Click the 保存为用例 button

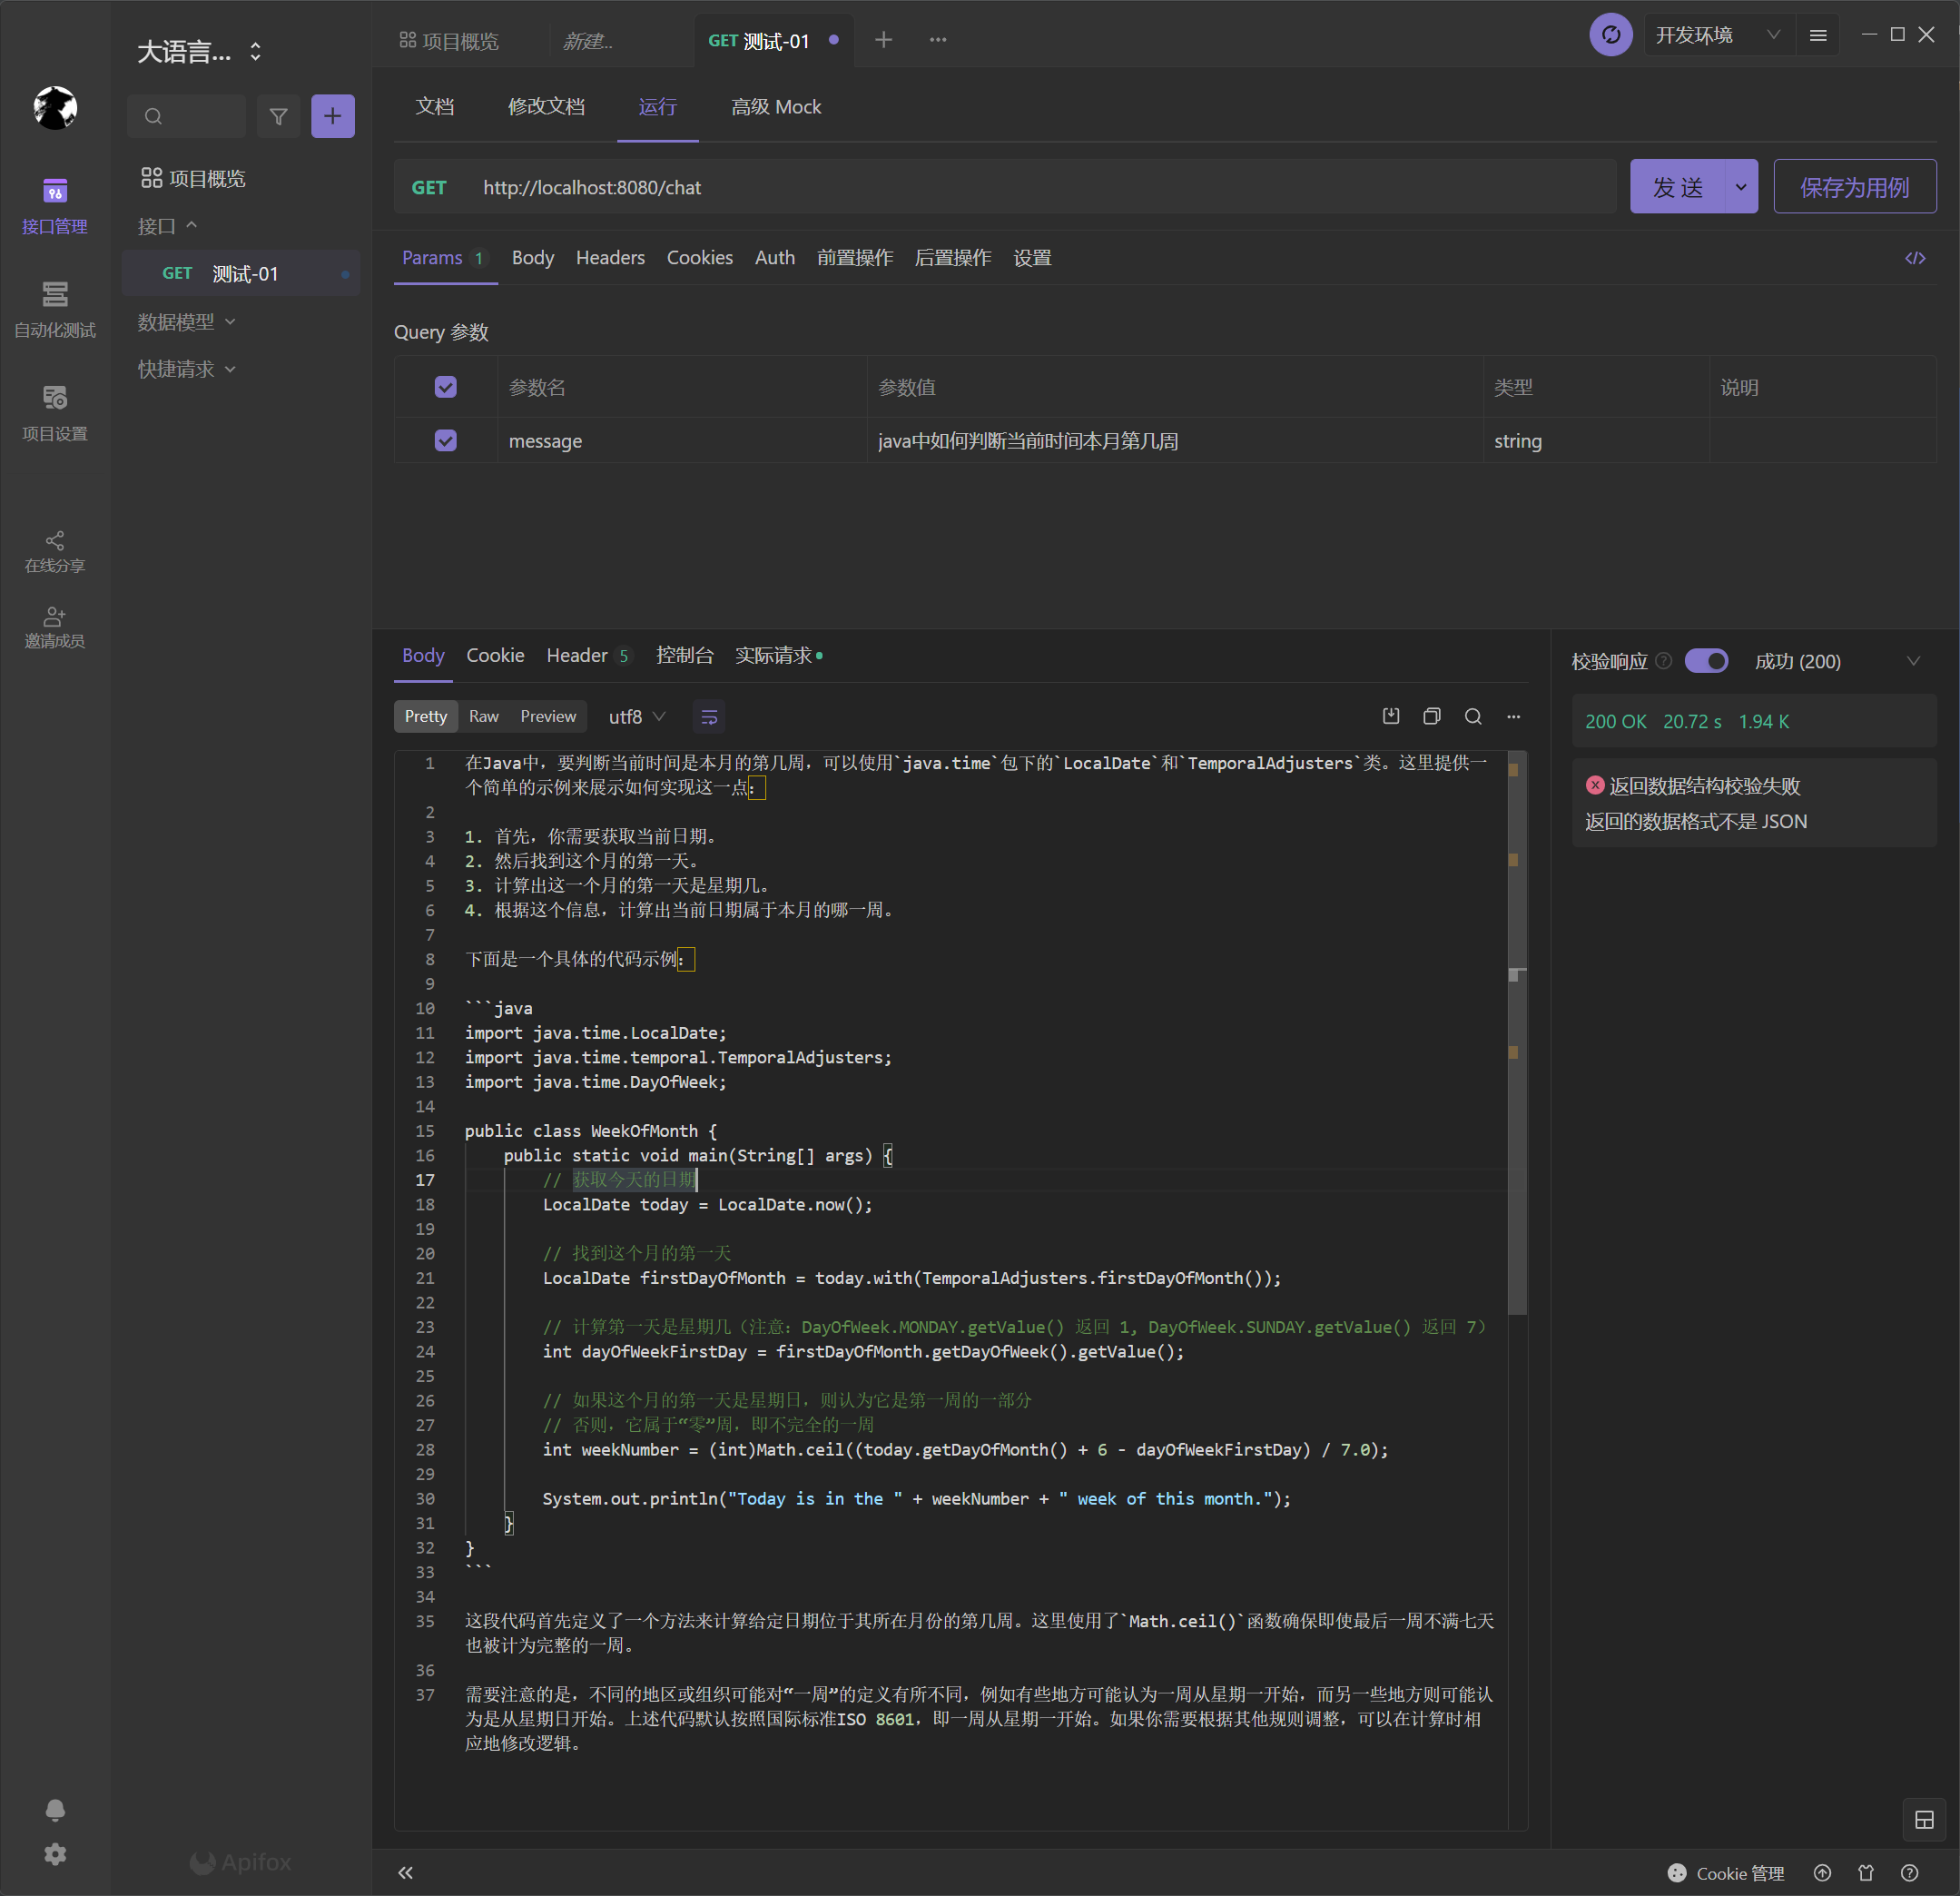[1854, 186]
